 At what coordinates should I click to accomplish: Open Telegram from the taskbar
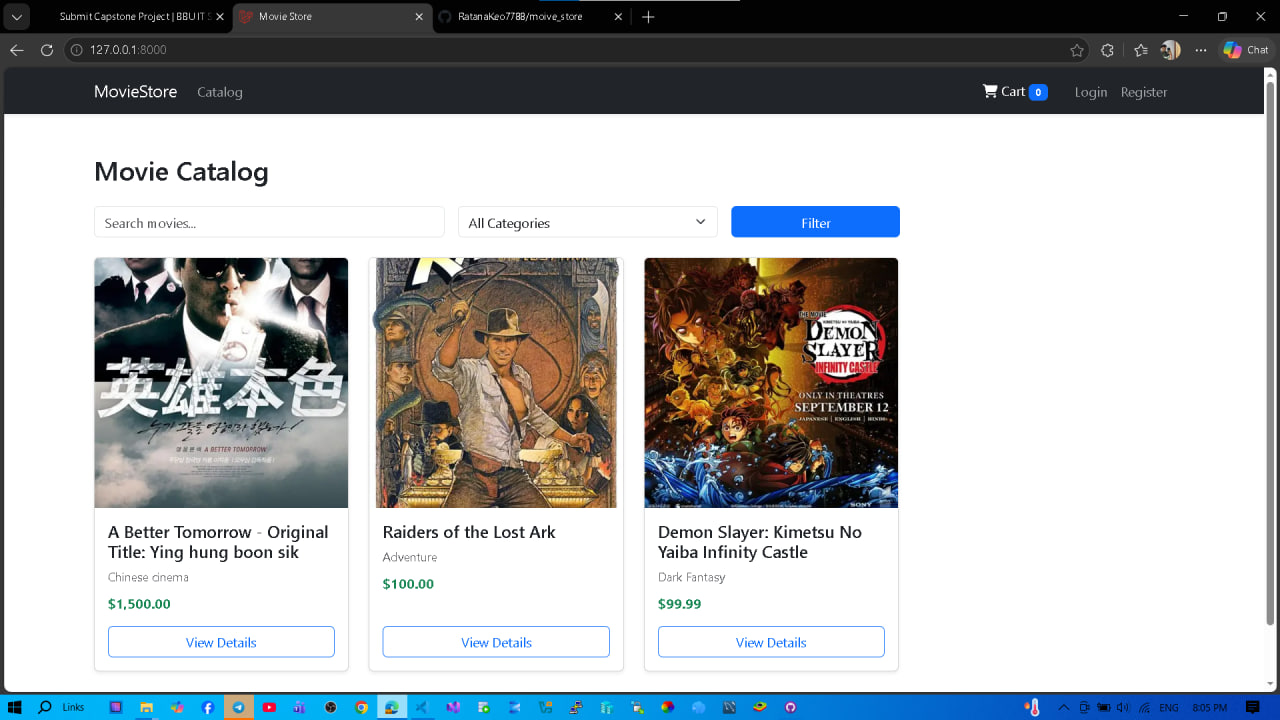tap(238, 707)
